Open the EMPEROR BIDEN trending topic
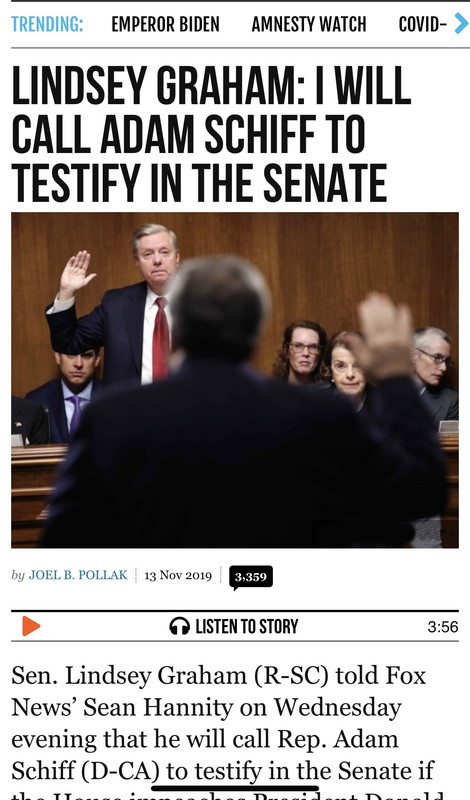Image resolution: width=470 pixels, height=800 pixels. click(x=165, y=24)
